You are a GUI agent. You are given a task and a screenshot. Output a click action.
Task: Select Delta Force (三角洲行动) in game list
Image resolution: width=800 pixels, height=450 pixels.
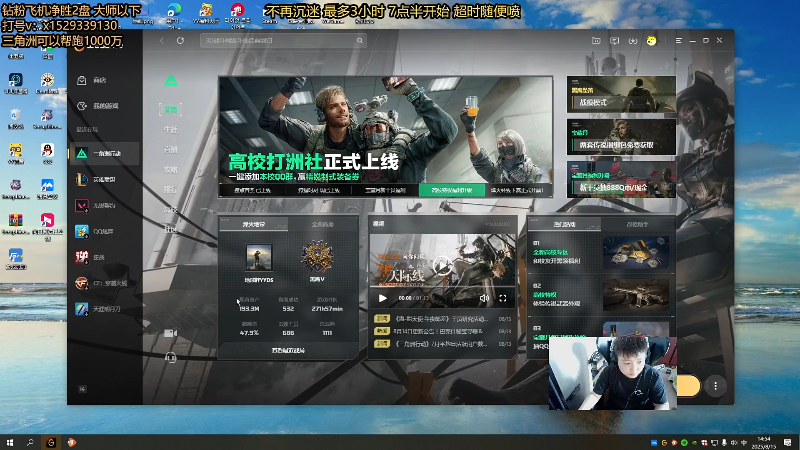(104, 153)
